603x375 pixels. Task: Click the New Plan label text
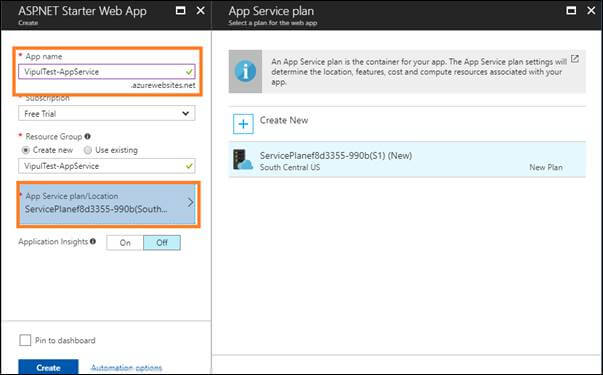click(x=546, y=167)
